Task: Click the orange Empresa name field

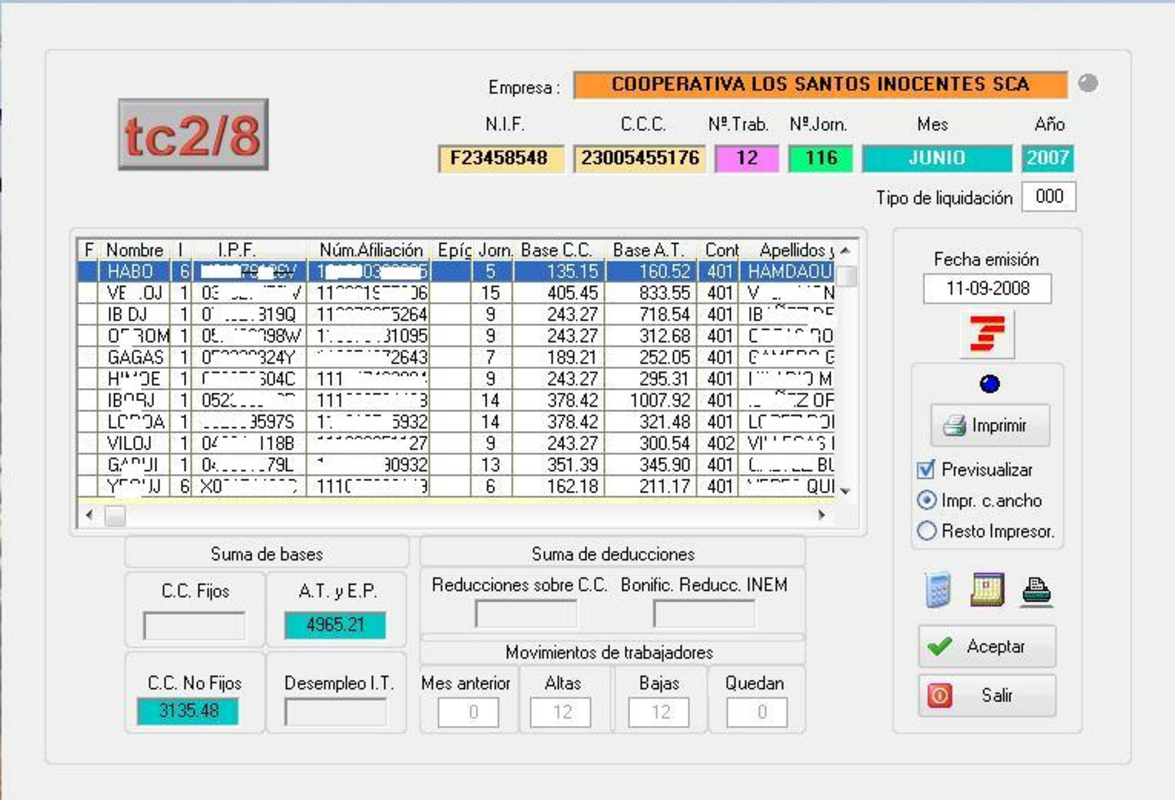Action: pos(821,84)
